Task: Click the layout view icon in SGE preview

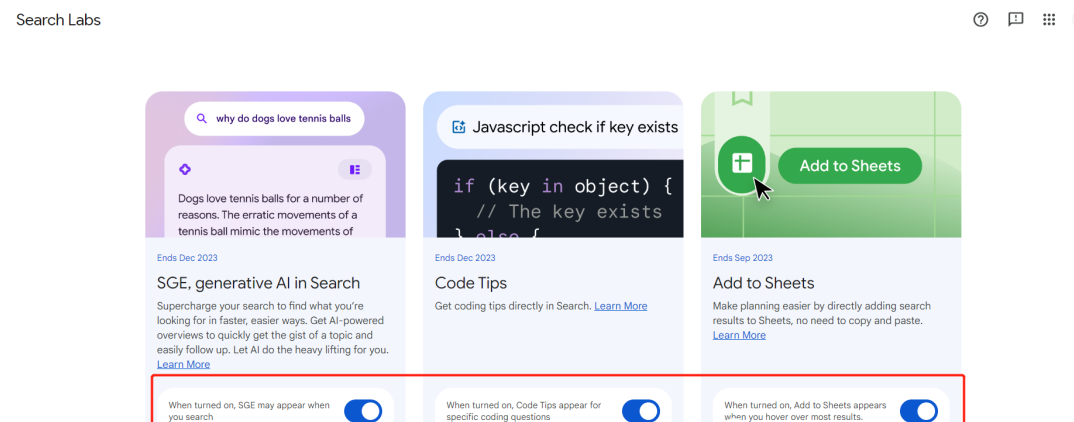Action: [355, 169]
